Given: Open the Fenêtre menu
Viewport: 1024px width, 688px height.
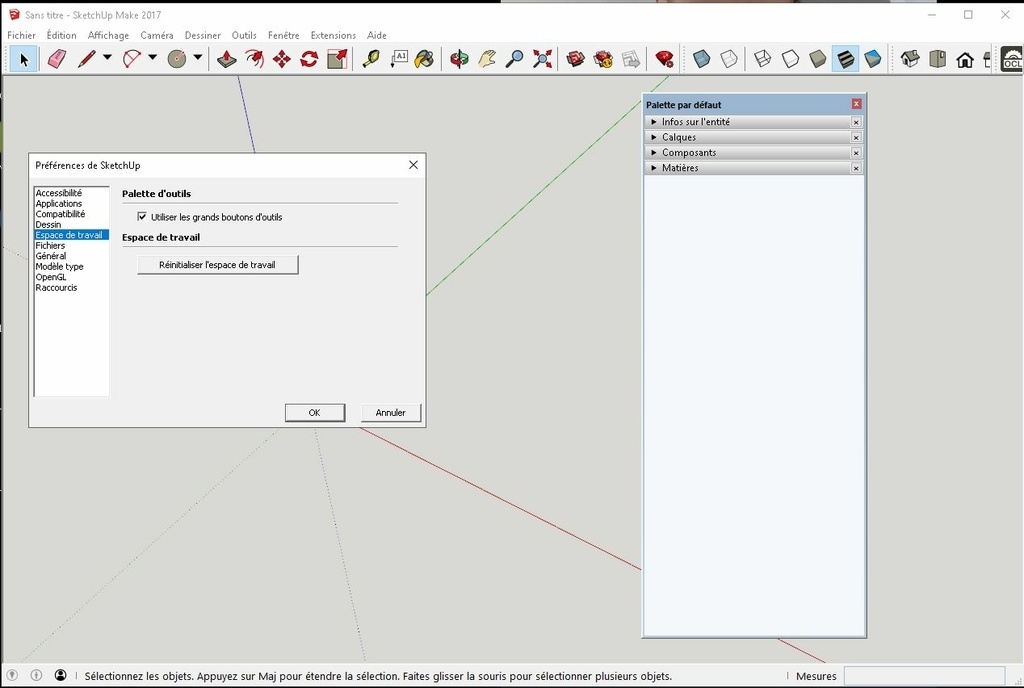Looking at the screenshot, I should [x=283, y=35].
